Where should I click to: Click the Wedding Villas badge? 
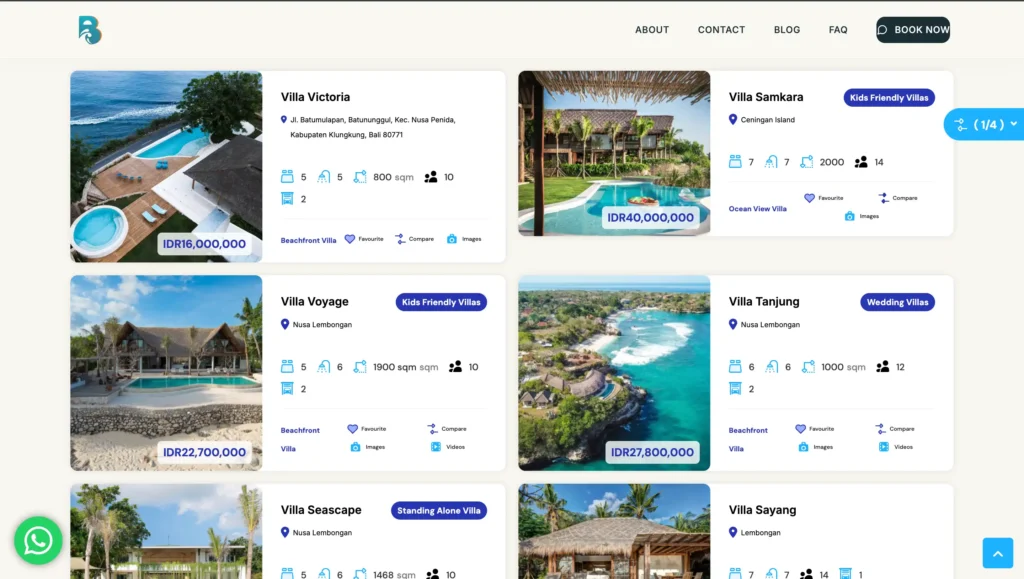897,302
